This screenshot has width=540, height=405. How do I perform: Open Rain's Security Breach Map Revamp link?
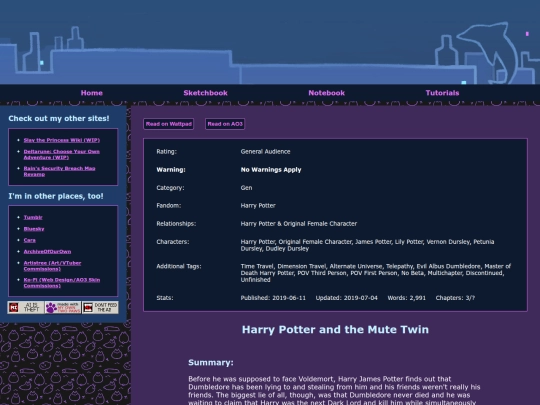coord(59,171)
